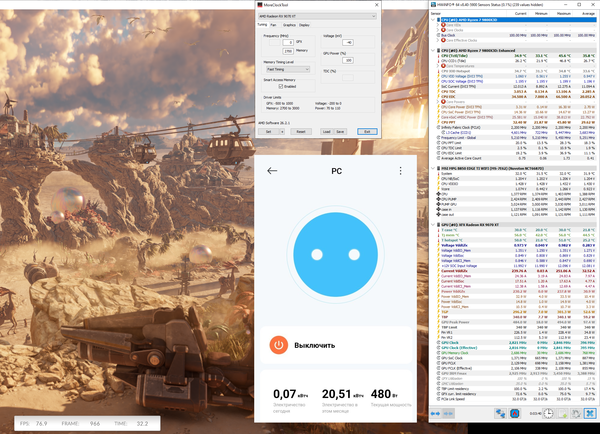600x434 pixels.
Task: Open the three-dot menu in PC panel
Action: click(x=400, y=171)
